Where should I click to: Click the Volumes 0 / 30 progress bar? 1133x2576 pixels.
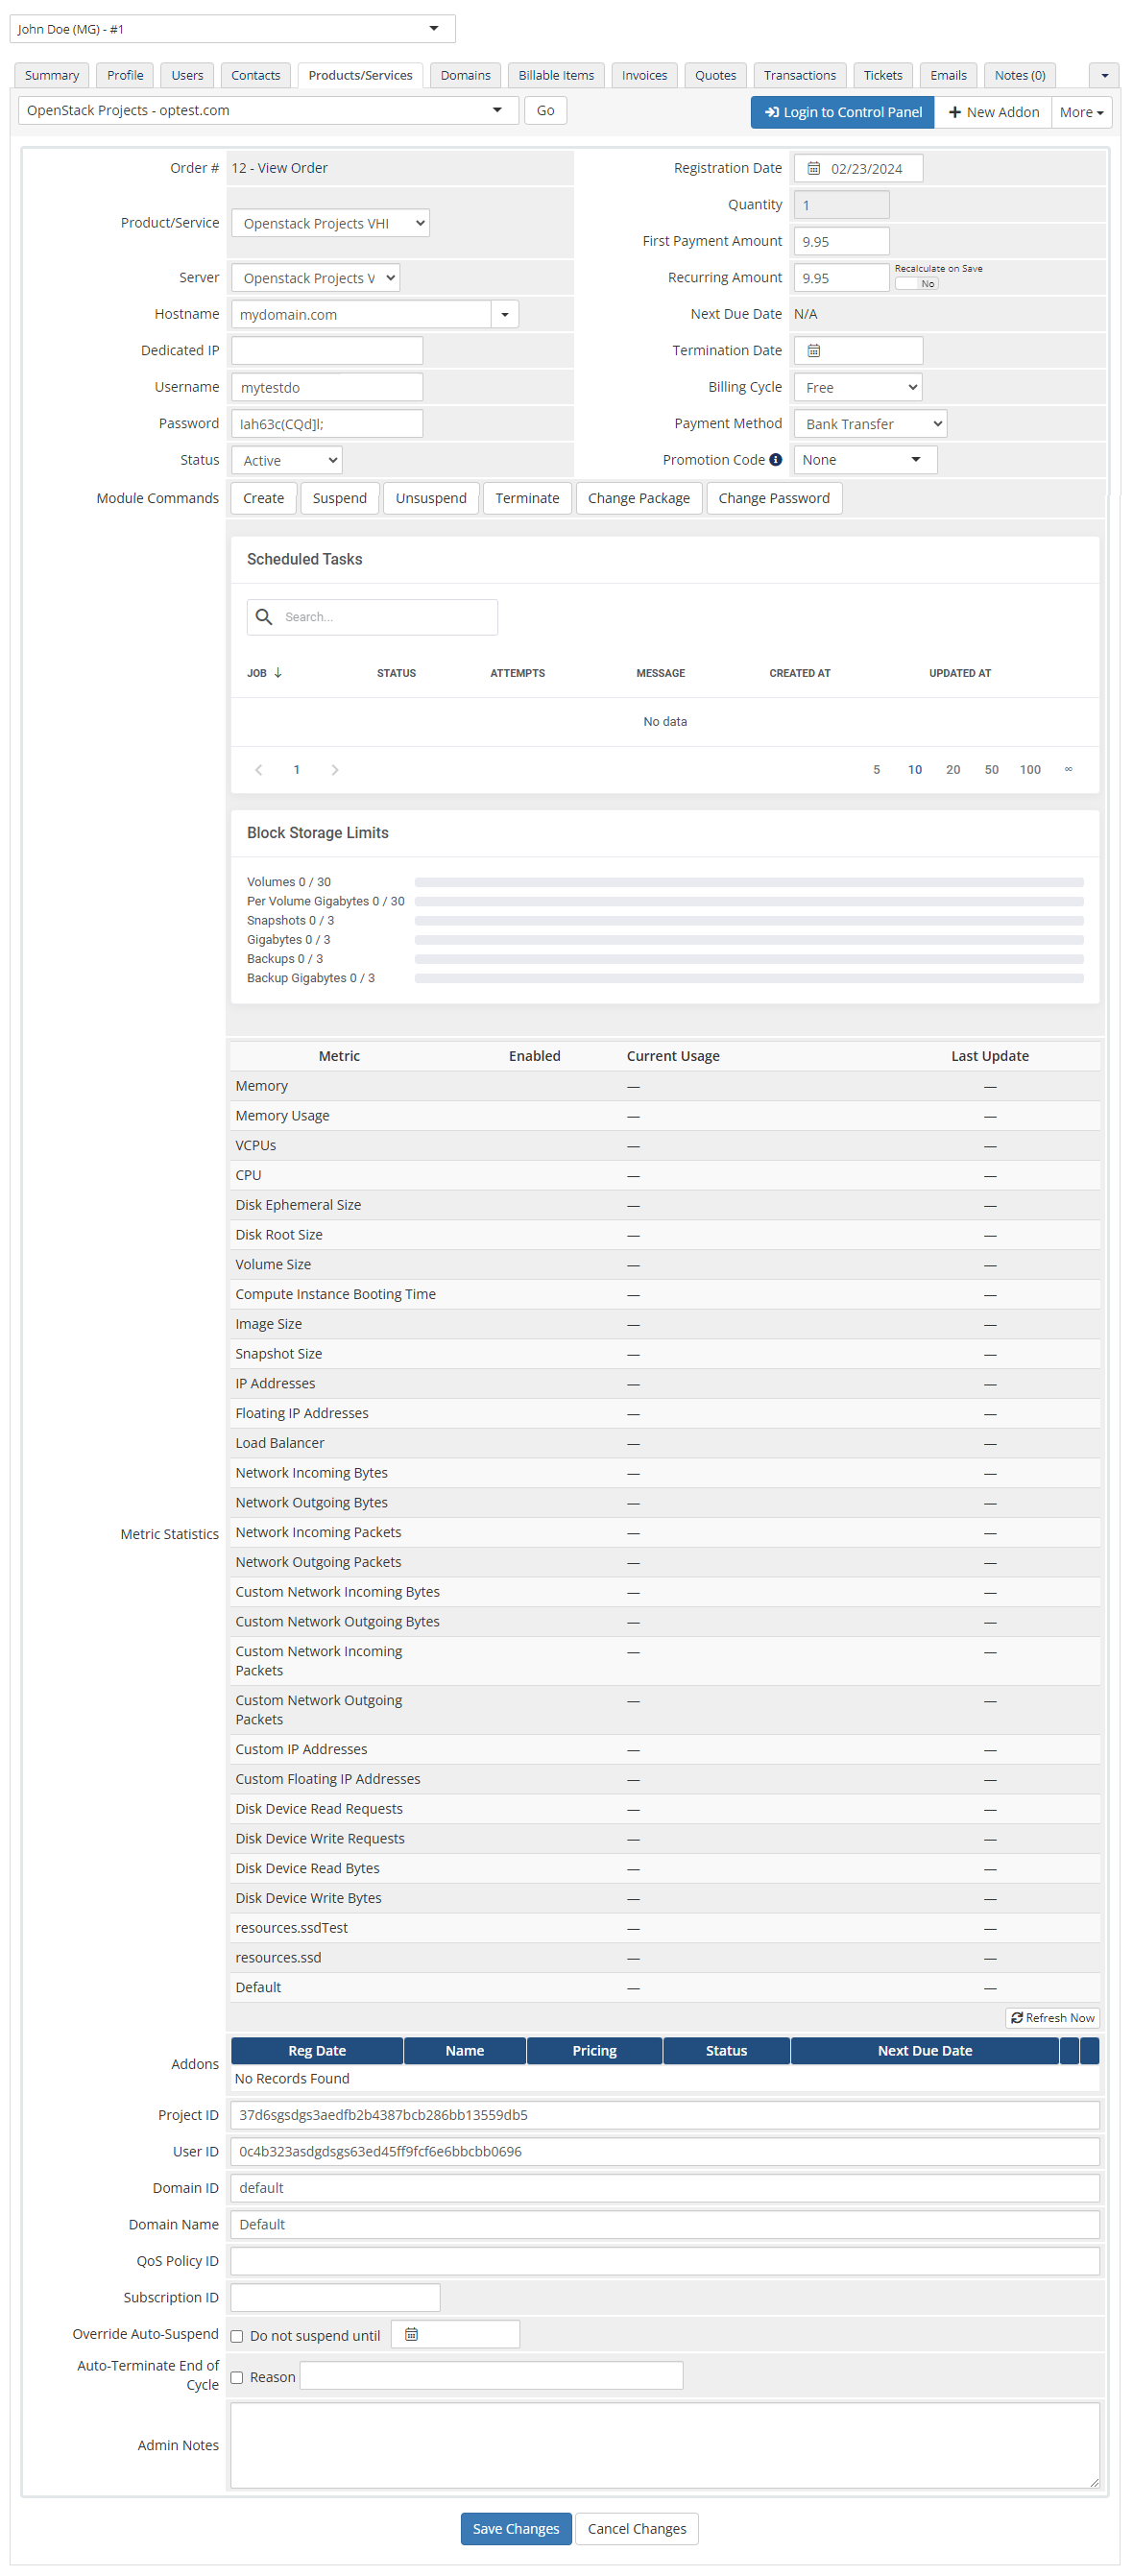click(x=749, y=882)
